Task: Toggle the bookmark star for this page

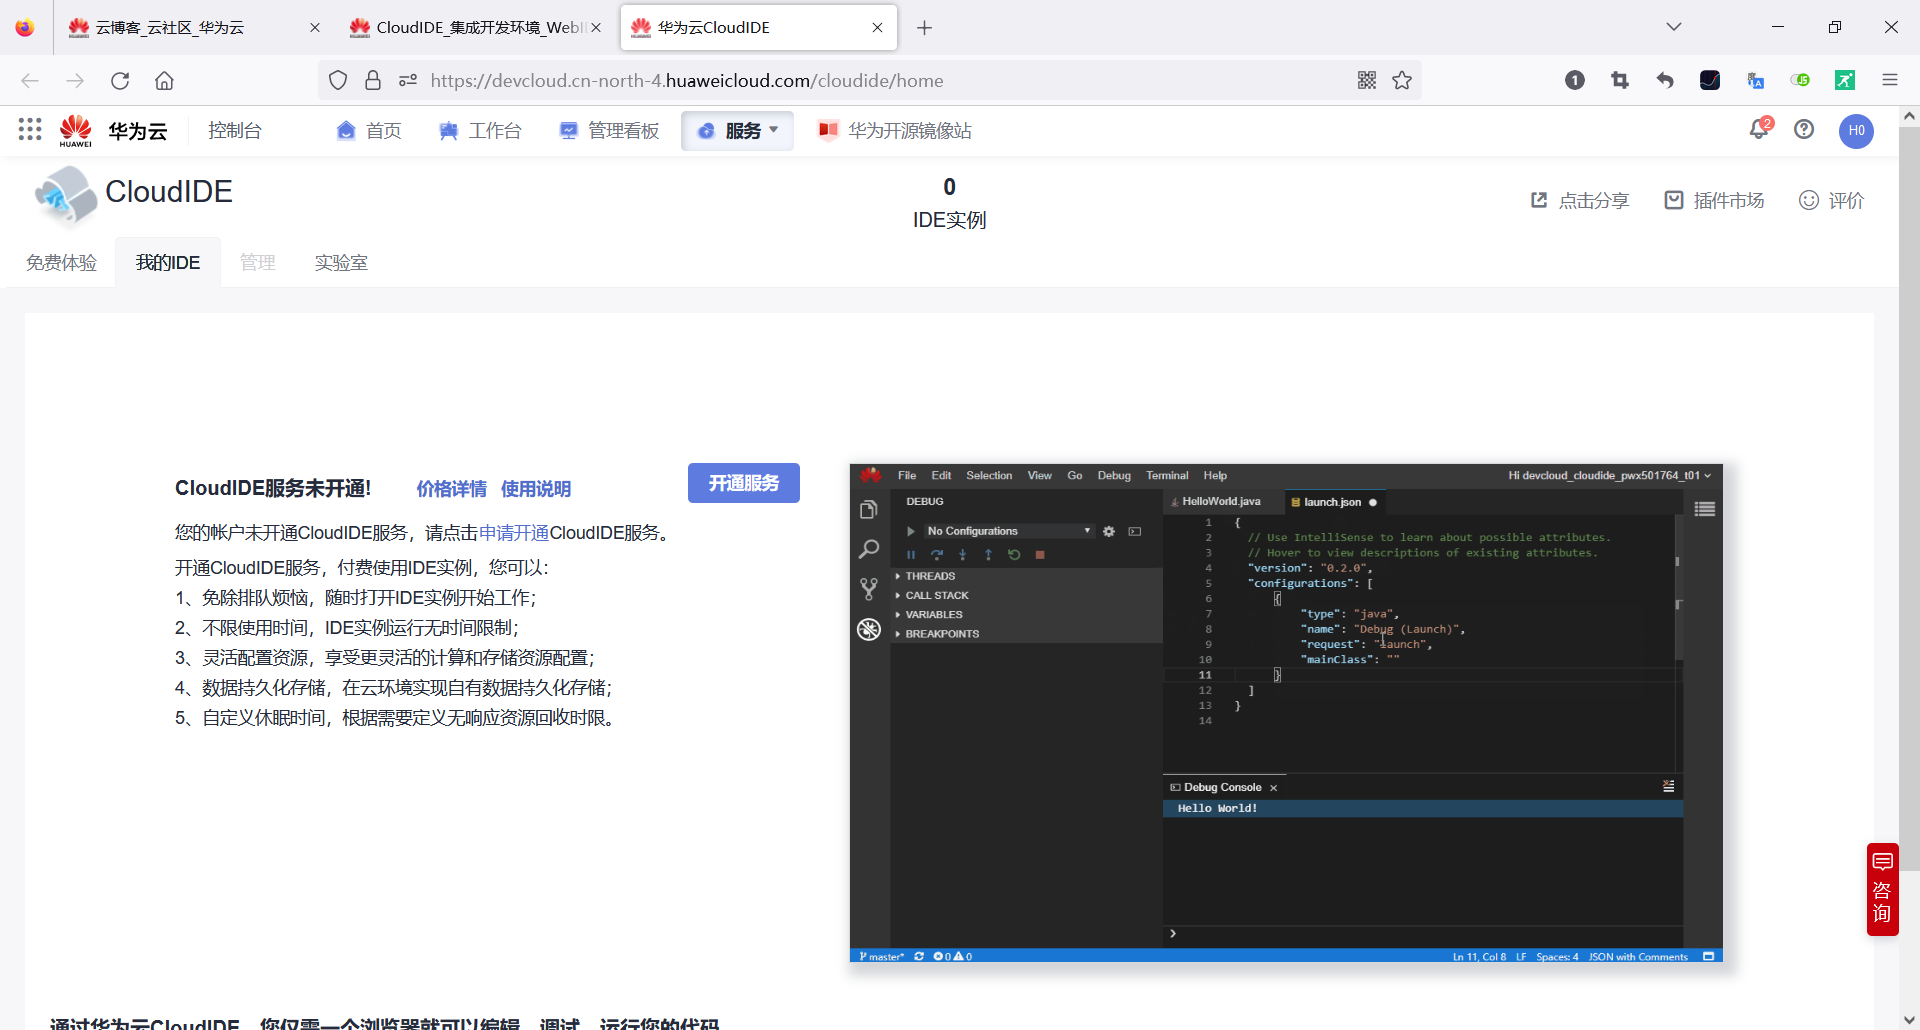Action: 1402,80
